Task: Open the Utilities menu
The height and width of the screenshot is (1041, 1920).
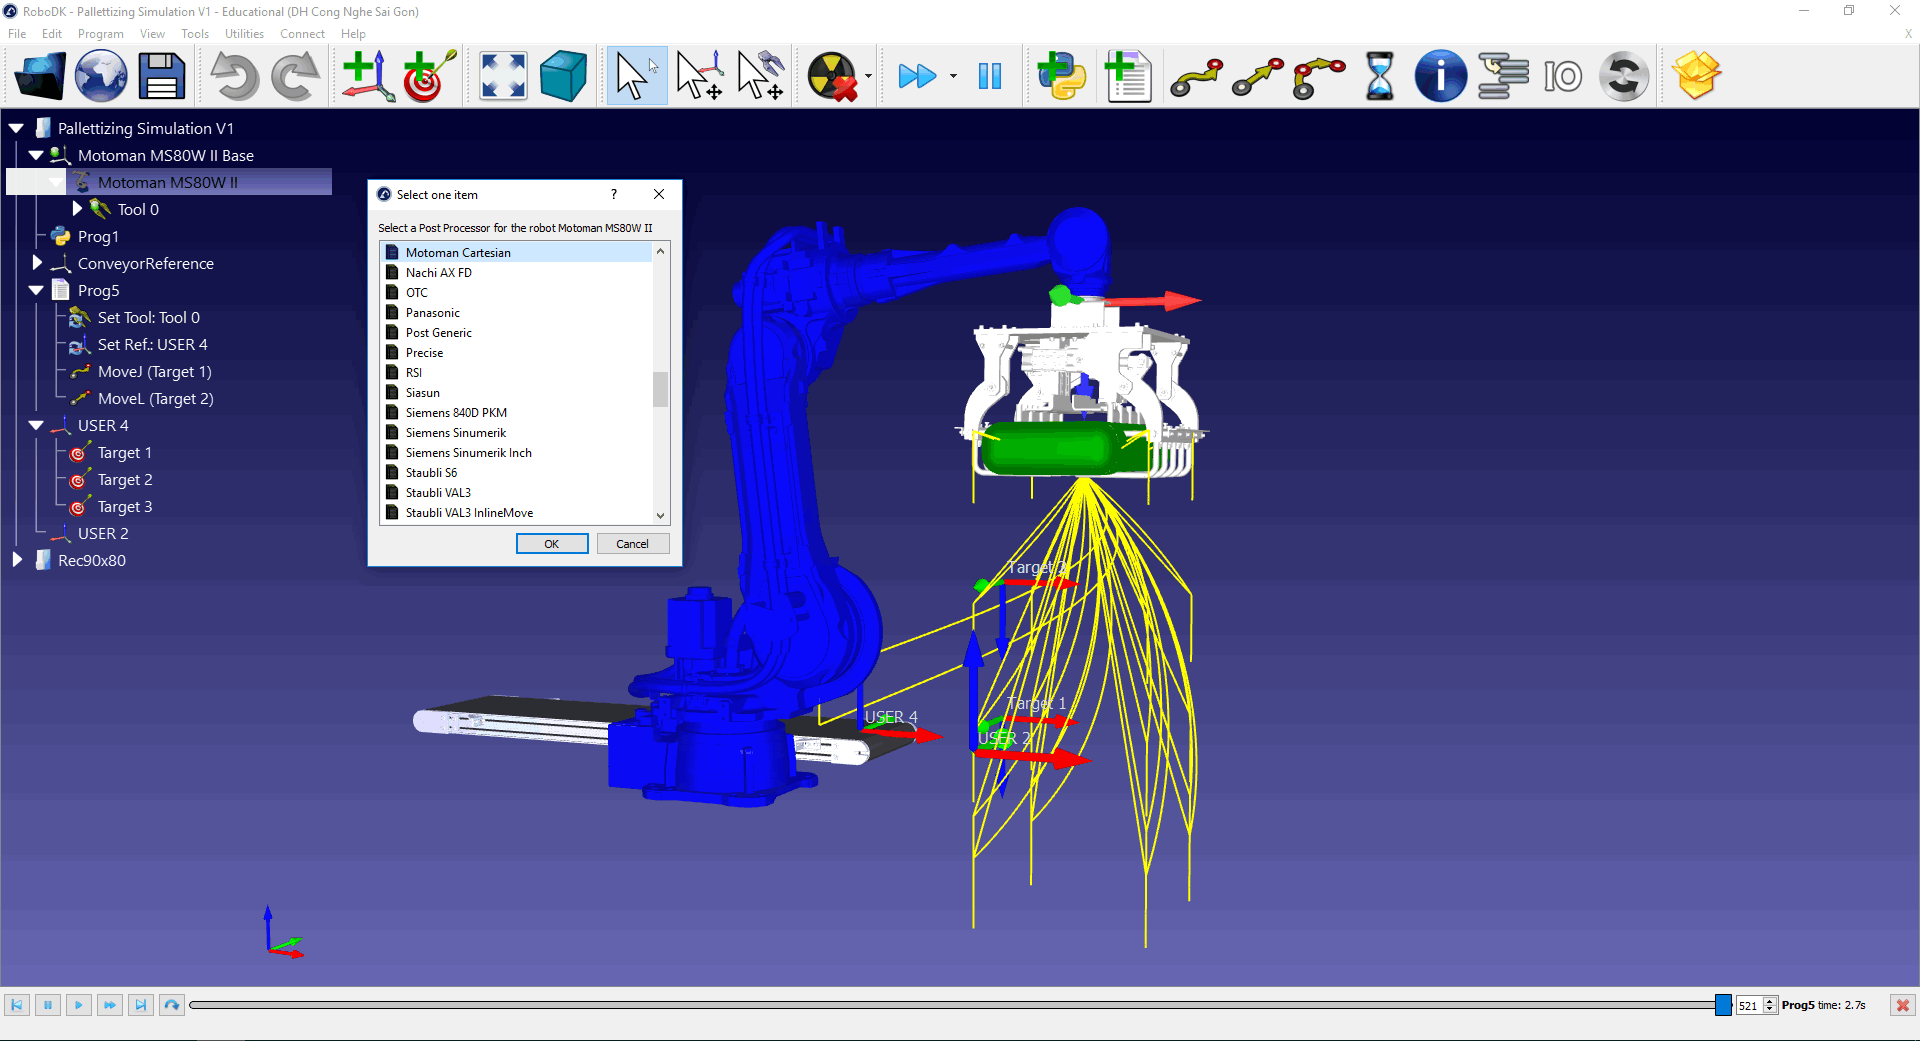Action: click(x=244, y=34)
